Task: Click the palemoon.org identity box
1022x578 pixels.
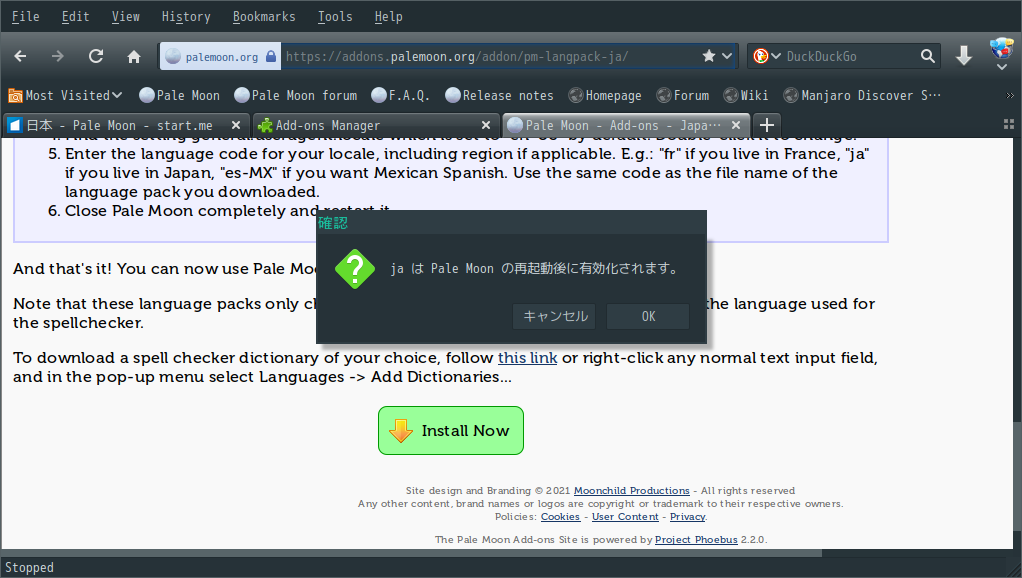Action: coord(222,57)
